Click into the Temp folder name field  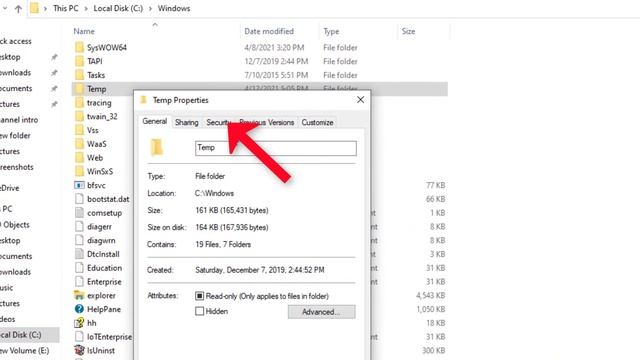[276, 148]
